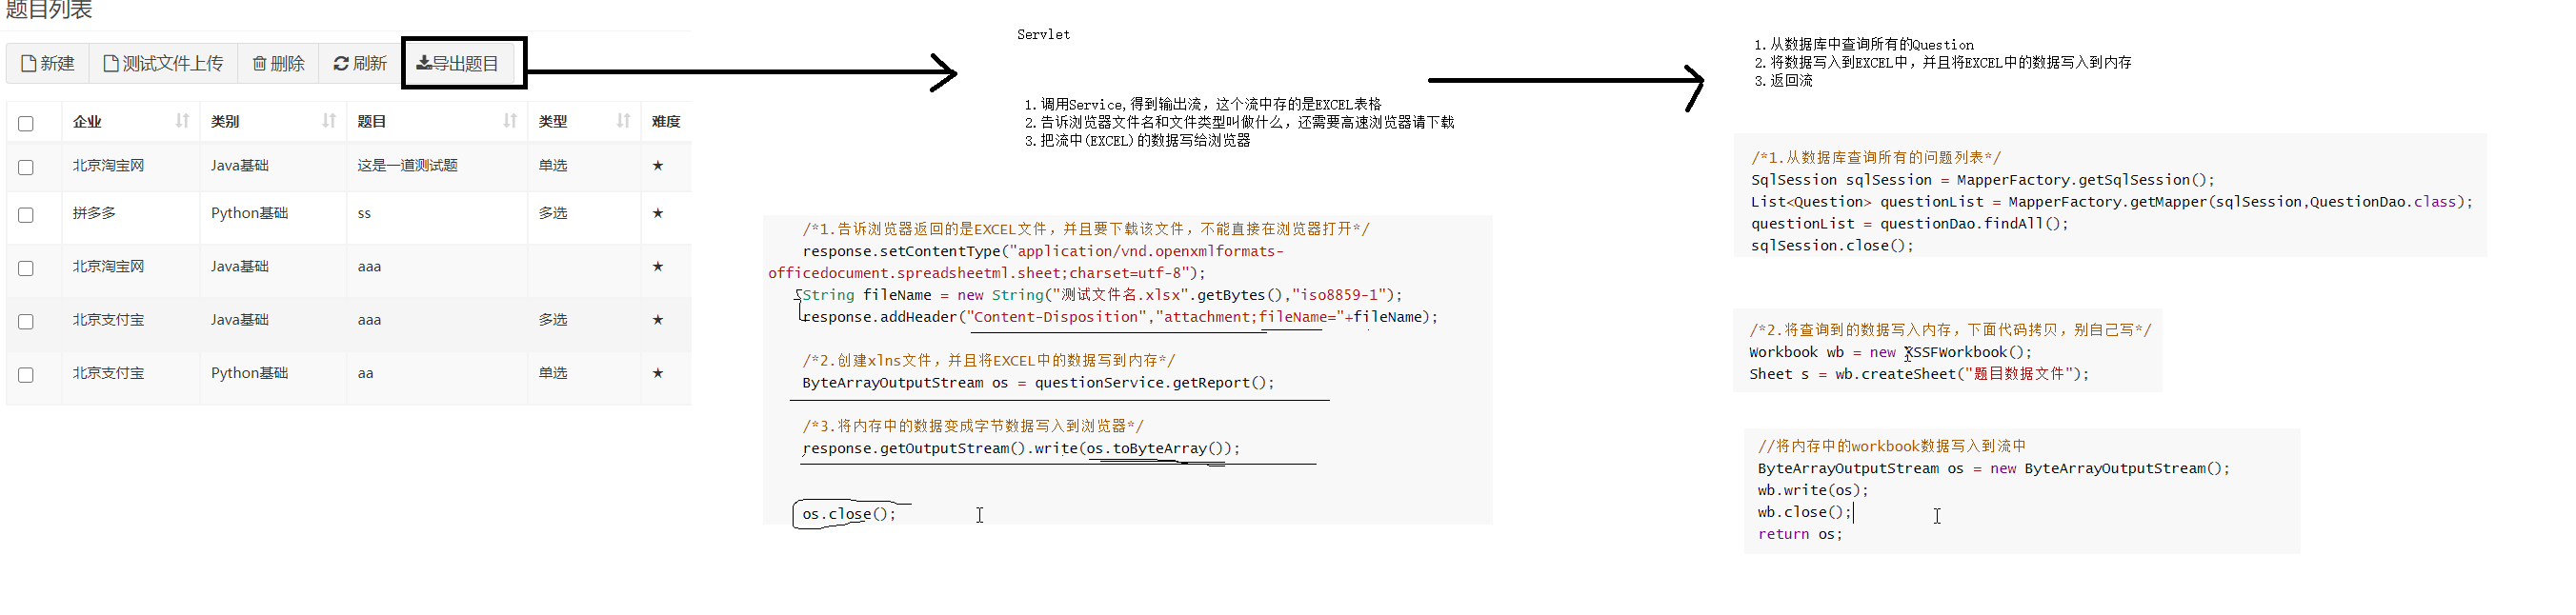2576x615 pixels.
Task: Check the box for the 拼多多 row
Action: coord(26,215)
